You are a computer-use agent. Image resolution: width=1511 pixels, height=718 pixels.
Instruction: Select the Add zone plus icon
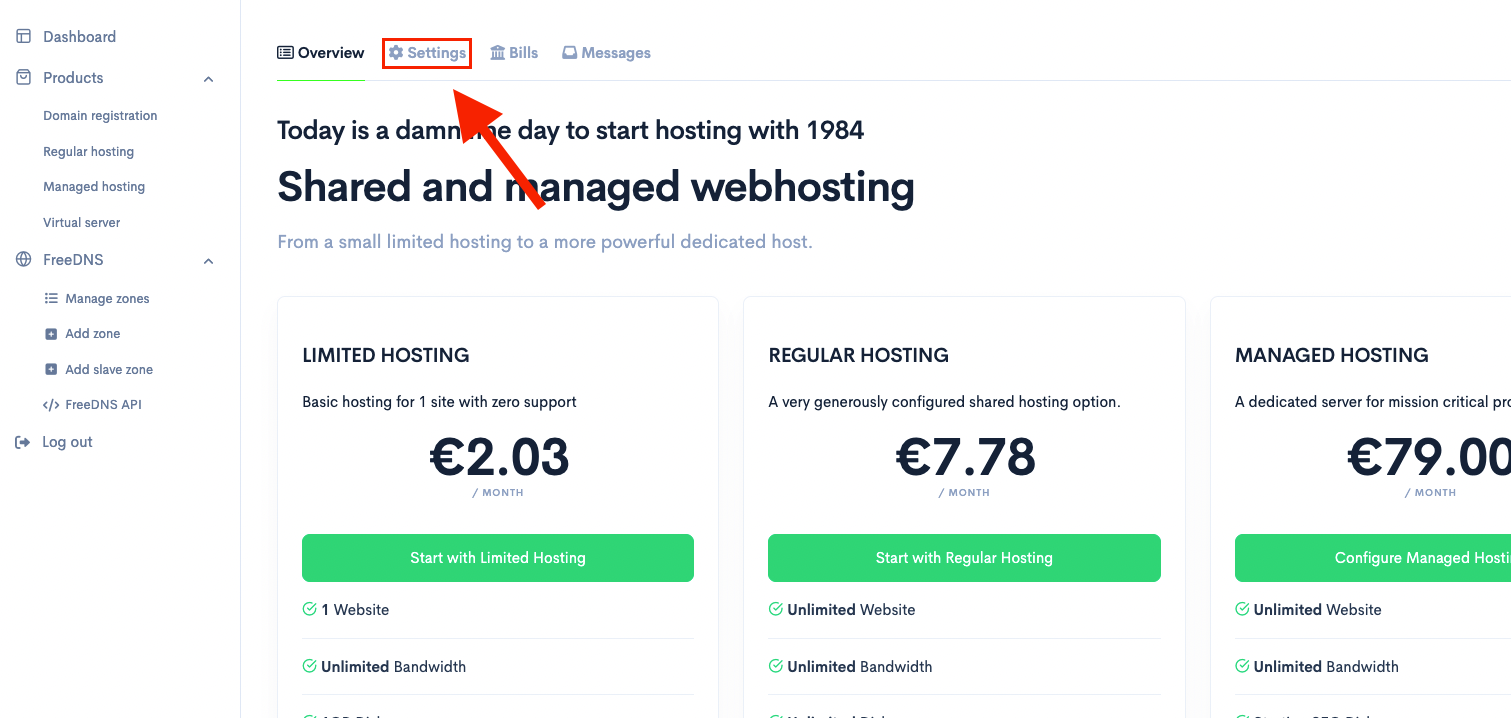click(52, 333)
